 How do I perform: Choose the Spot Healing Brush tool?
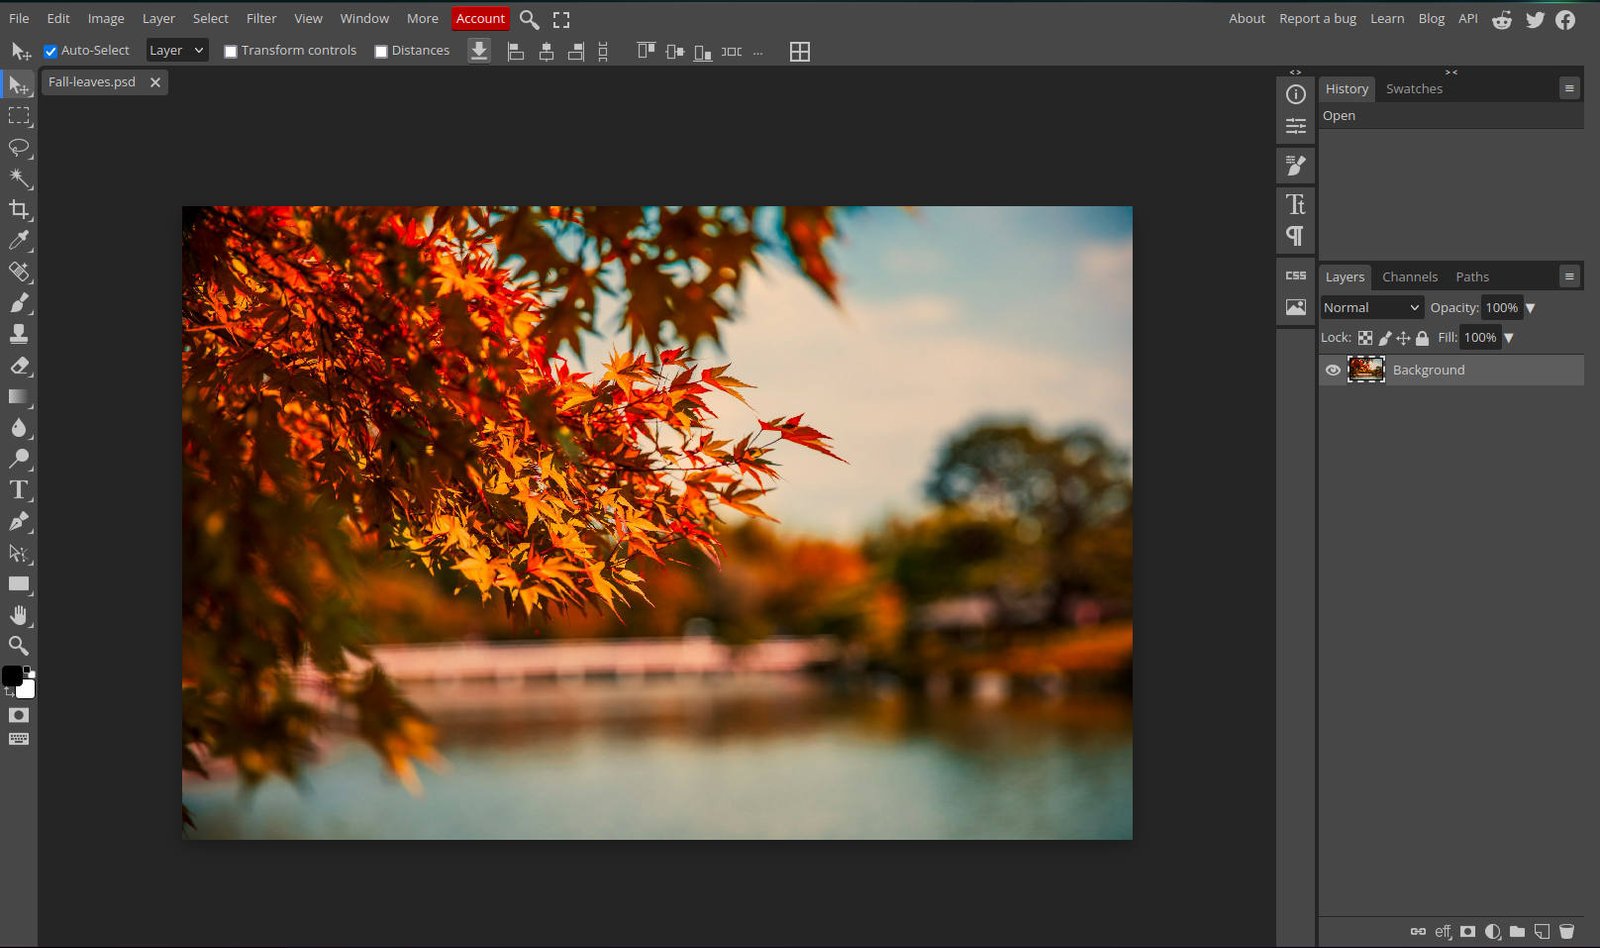(x=19, y=272)
